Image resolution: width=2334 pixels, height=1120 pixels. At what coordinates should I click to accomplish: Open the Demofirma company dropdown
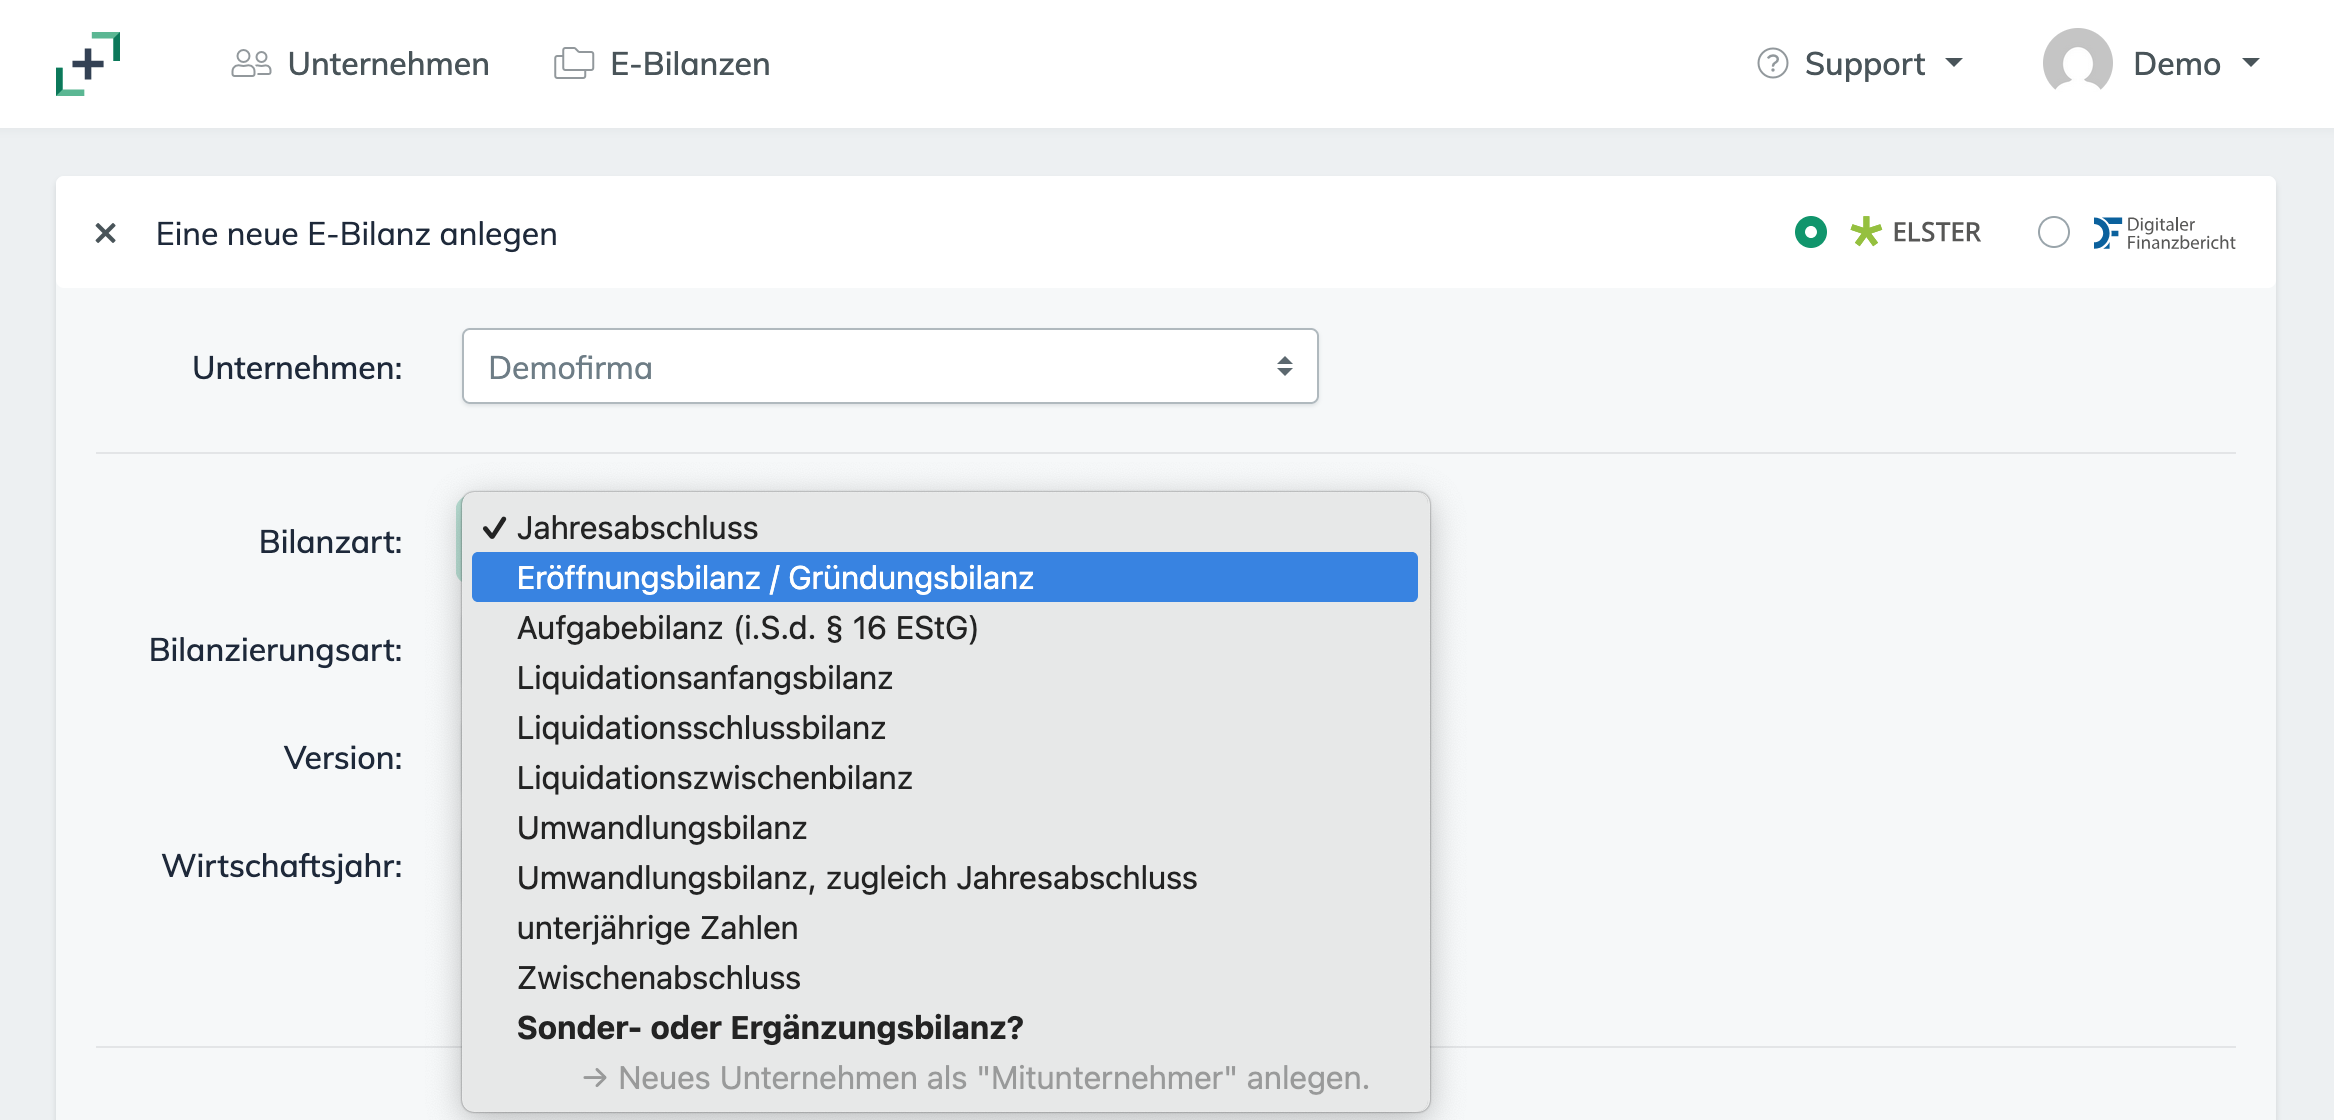(x=890, y=366)
